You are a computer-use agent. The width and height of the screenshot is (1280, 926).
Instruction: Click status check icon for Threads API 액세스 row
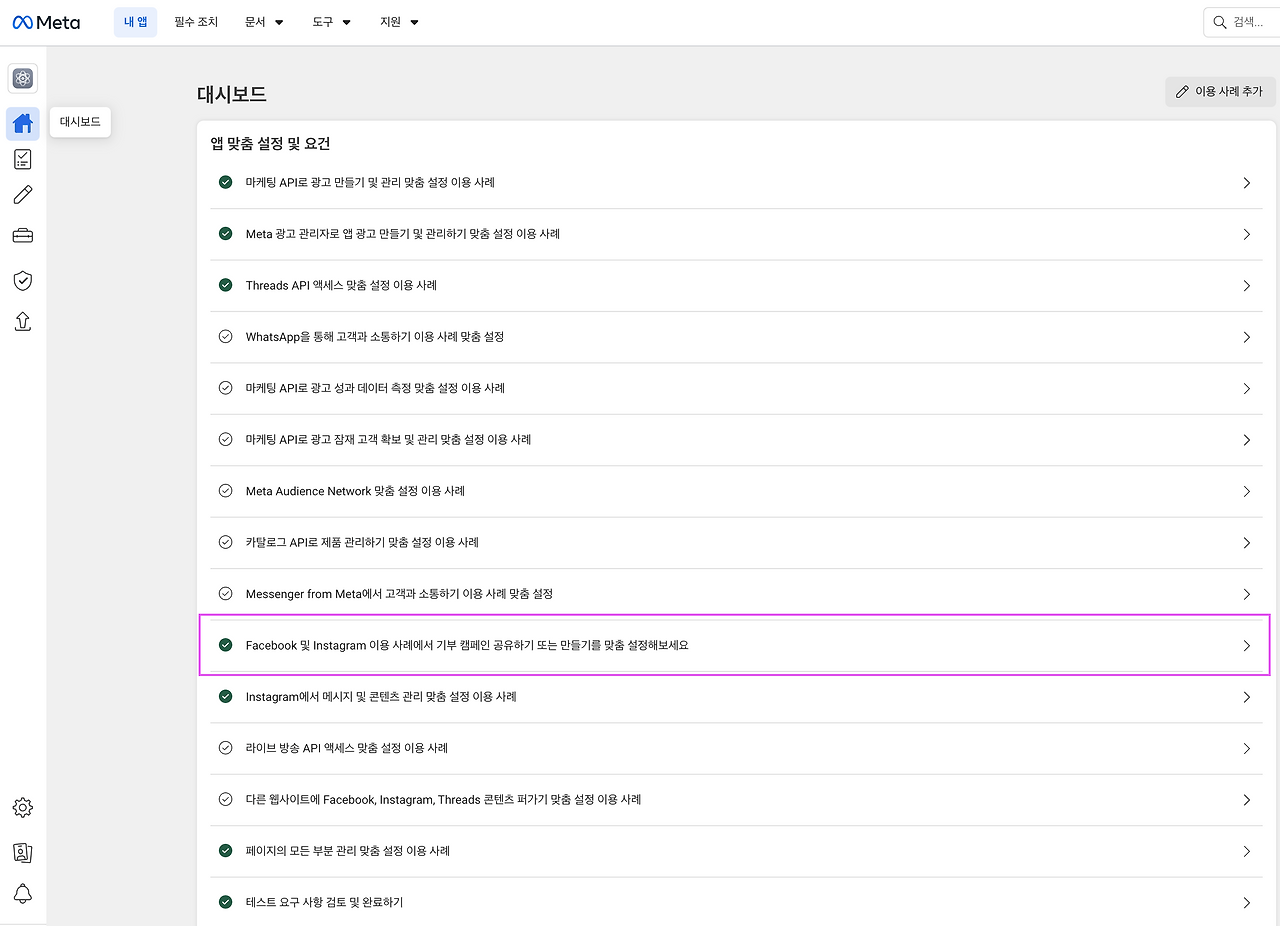(x=226, y=285)
